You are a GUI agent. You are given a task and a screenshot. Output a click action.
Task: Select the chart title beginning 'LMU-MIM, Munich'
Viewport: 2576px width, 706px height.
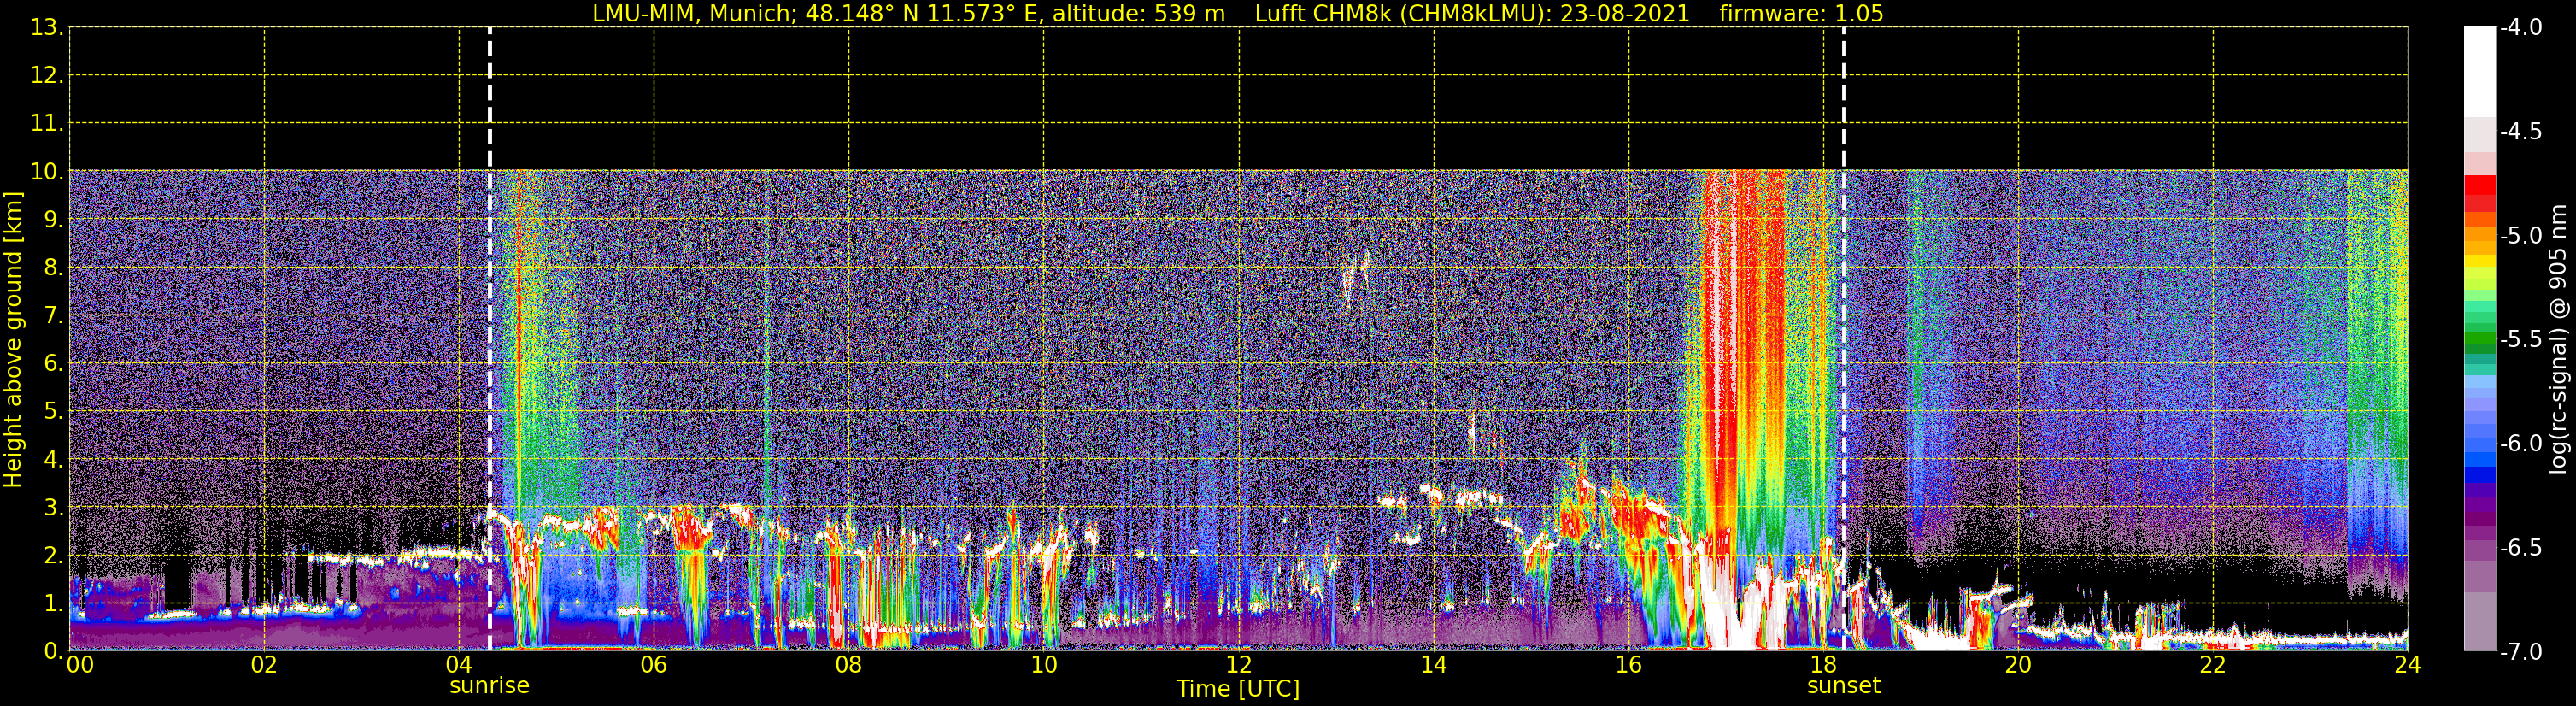[x=1238, y=13]
